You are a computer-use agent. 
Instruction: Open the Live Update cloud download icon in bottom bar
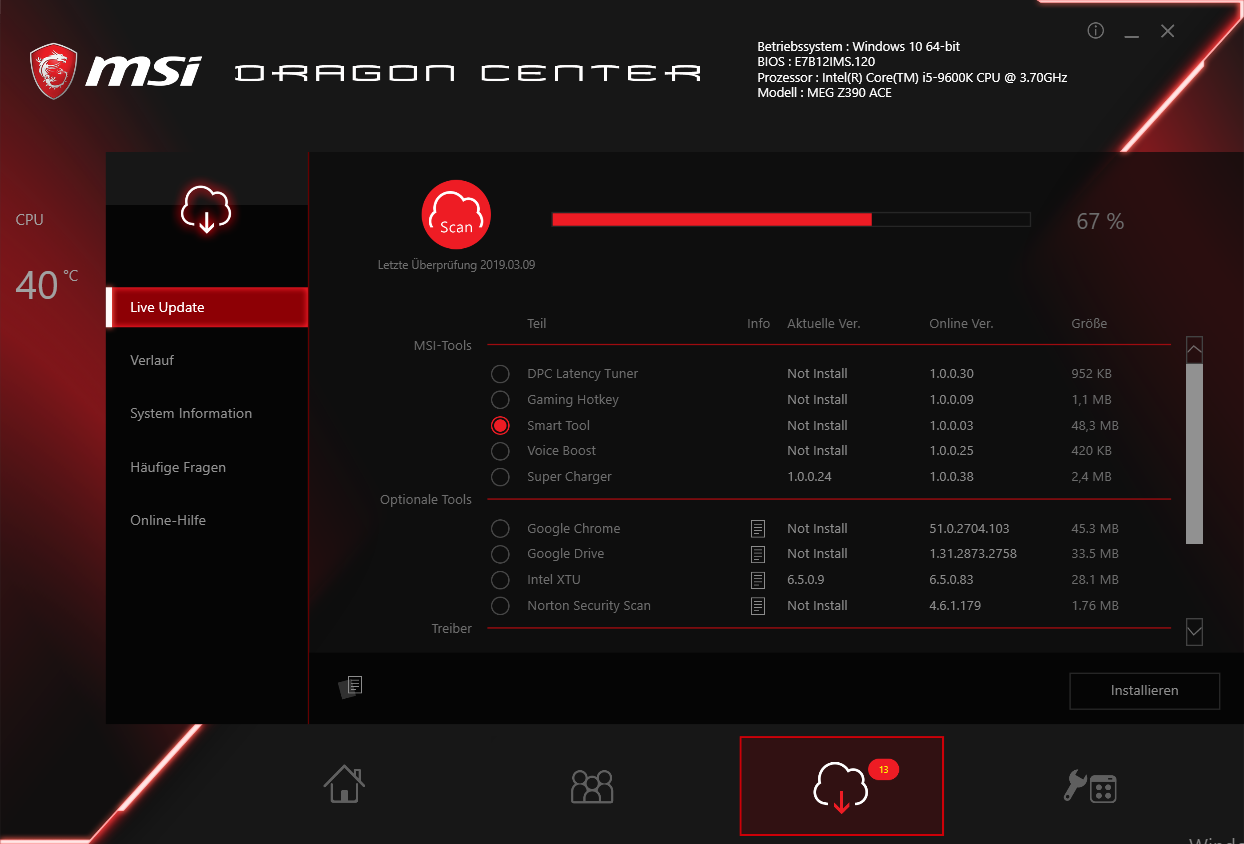point(841,787)
